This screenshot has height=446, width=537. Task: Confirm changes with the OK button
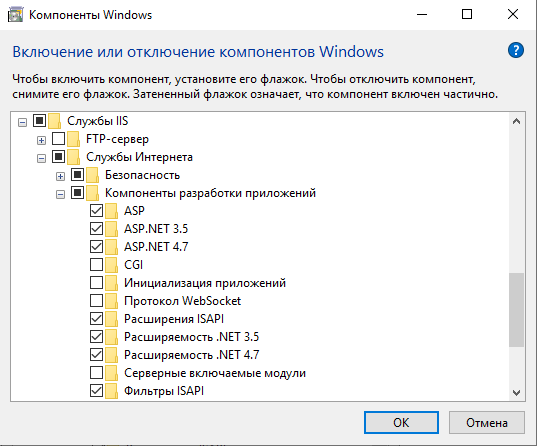[x=401, y=422]
